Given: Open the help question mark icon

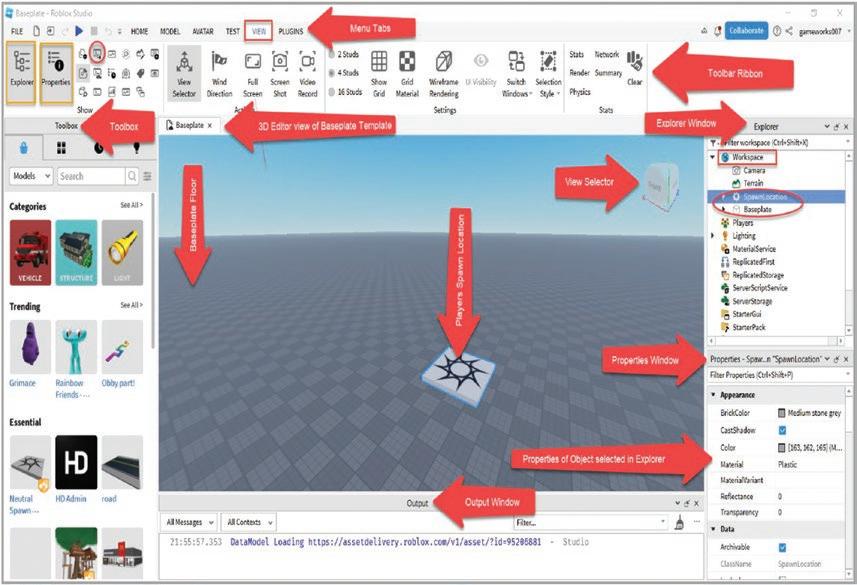Looking at the screenshot, I should (x=777, y=31).
